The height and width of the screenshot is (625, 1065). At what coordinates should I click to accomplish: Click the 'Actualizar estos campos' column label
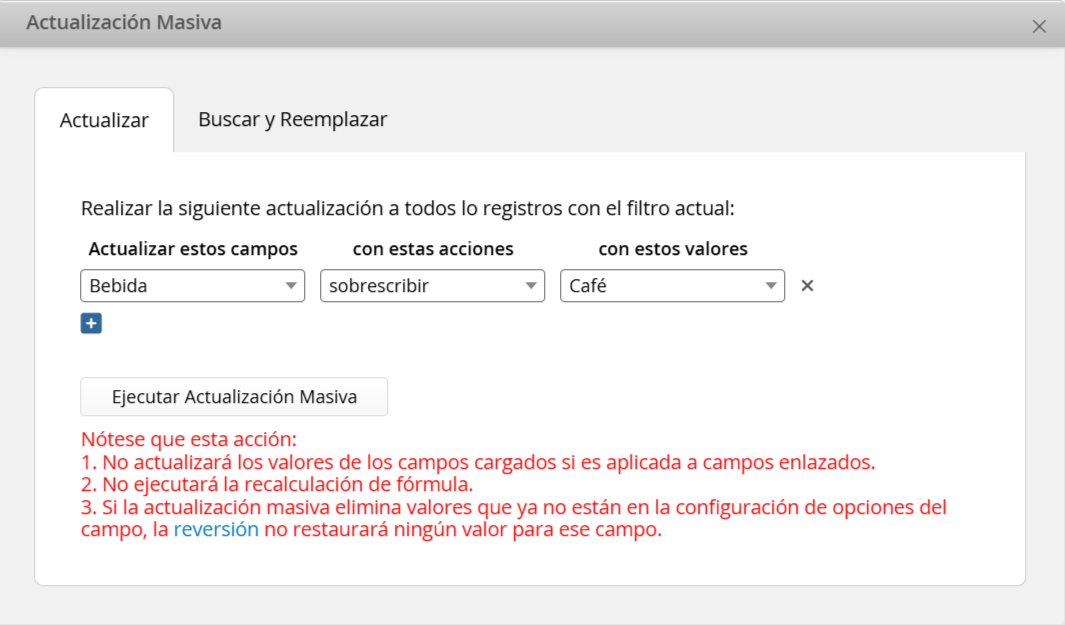(x=193, y=249)
